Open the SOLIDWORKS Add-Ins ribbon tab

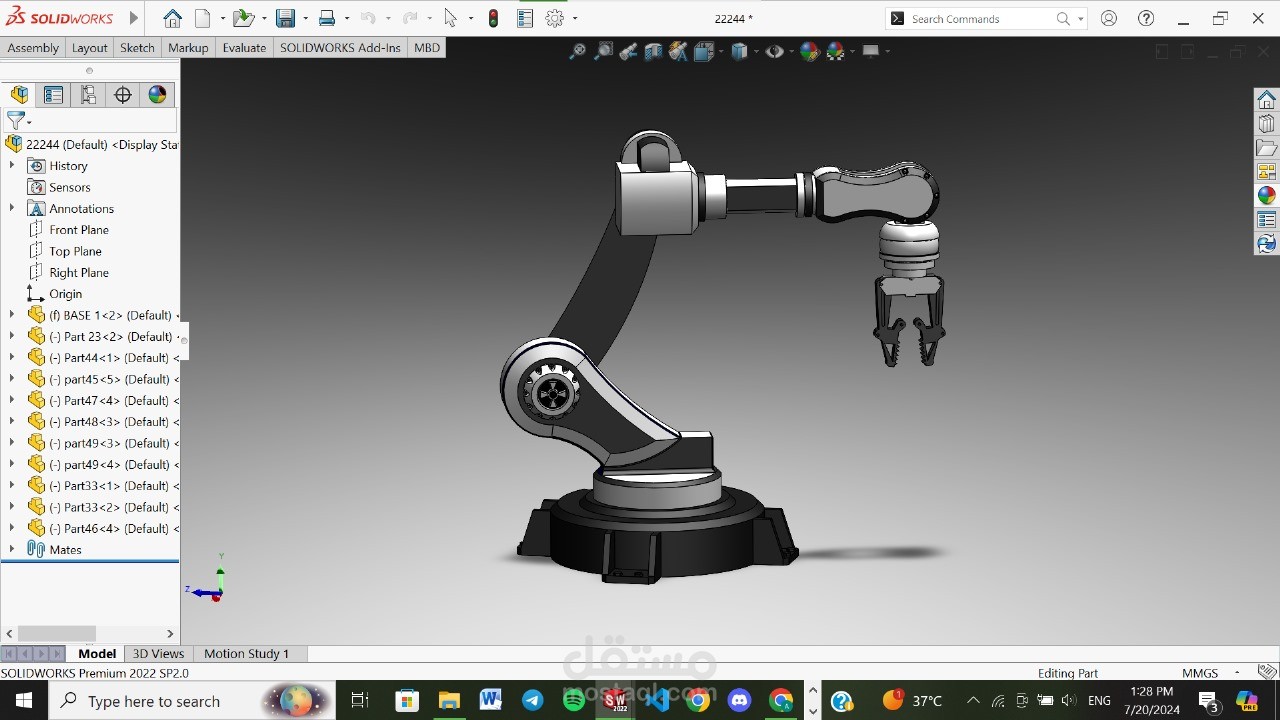339,47
